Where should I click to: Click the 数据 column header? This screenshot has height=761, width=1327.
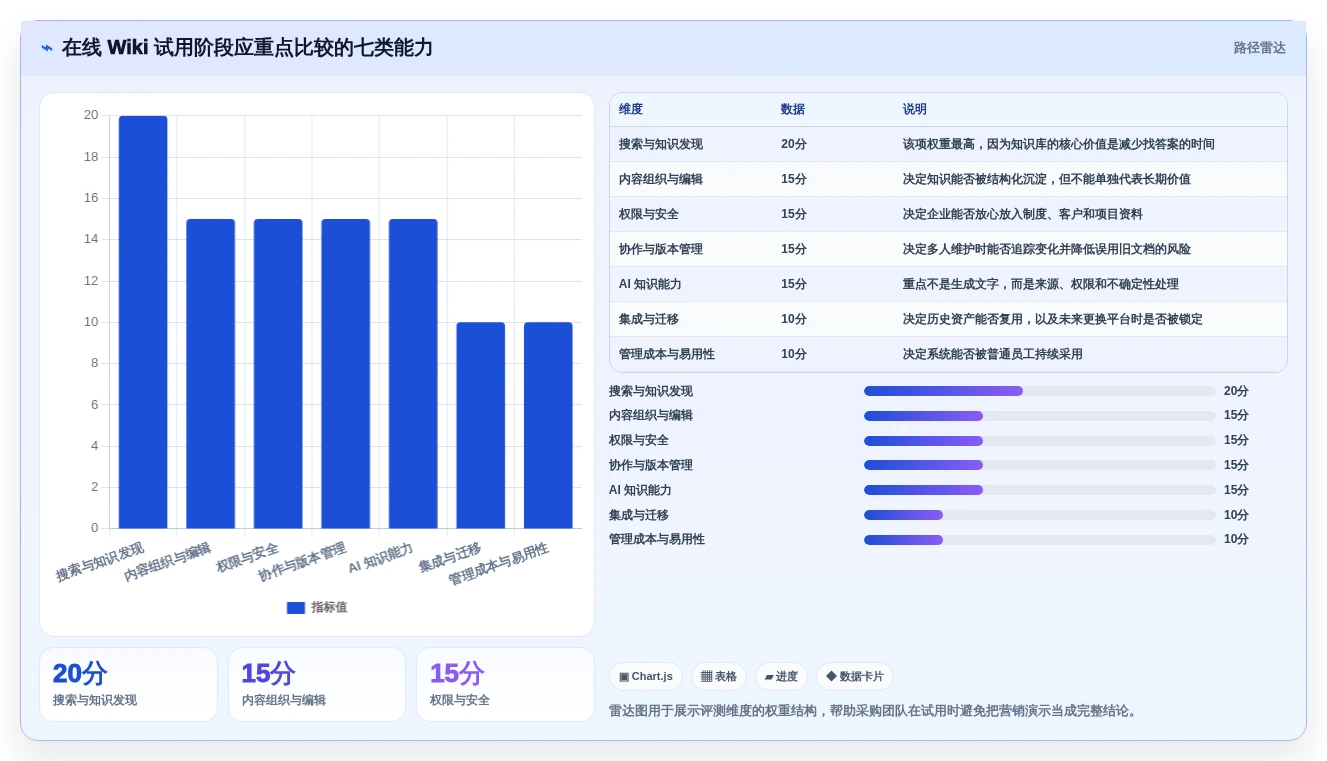point(793,110)
